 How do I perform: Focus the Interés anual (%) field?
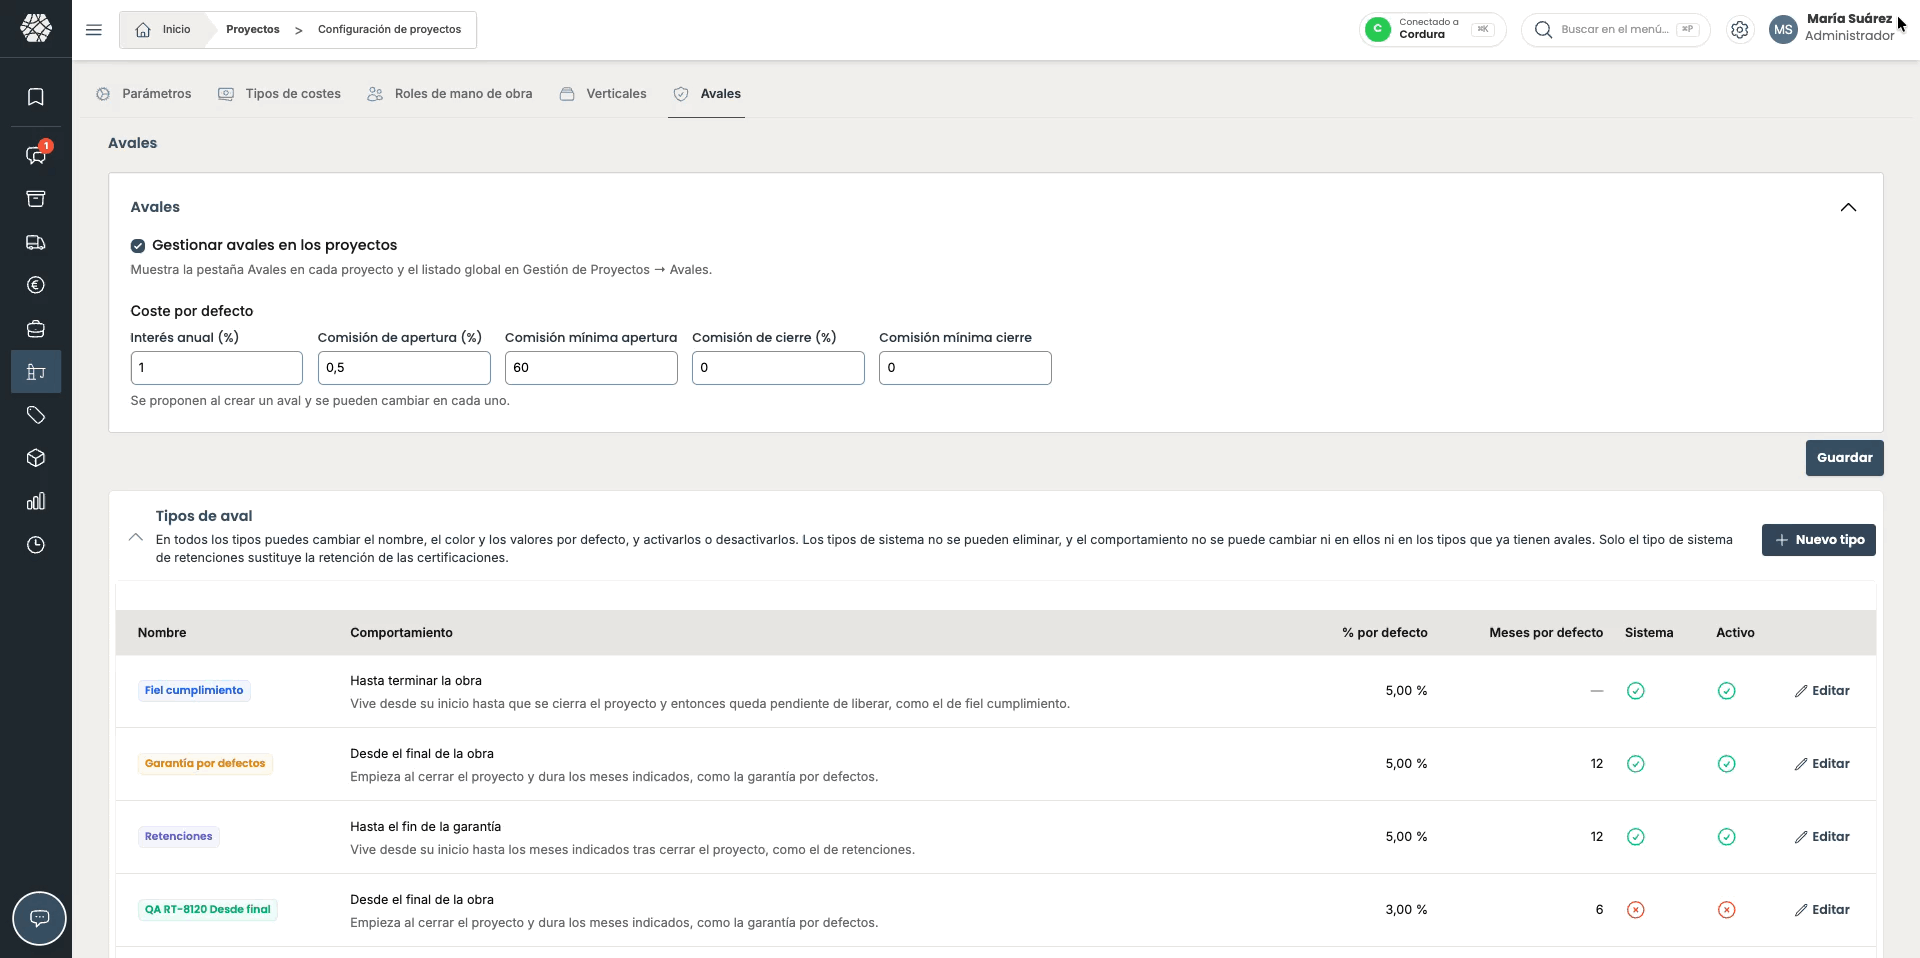coord(217,368)
